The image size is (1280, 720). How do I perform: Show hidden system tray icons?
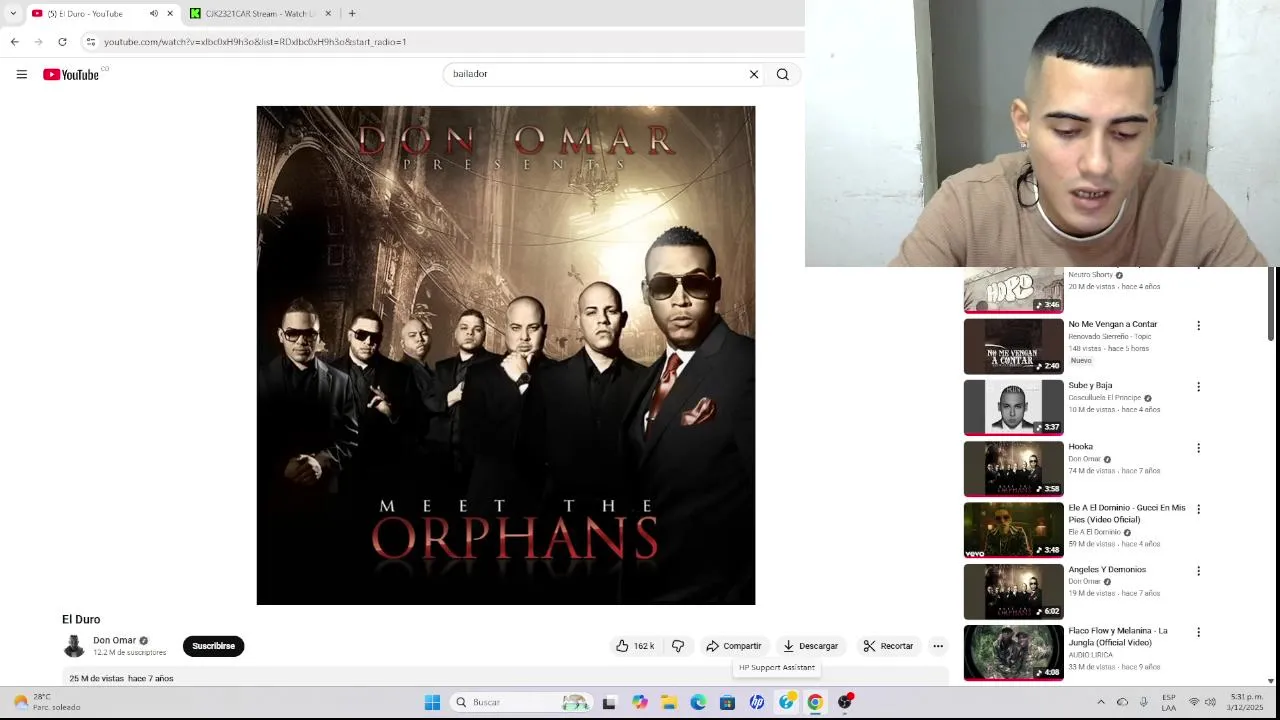[x=1101, y=702]
